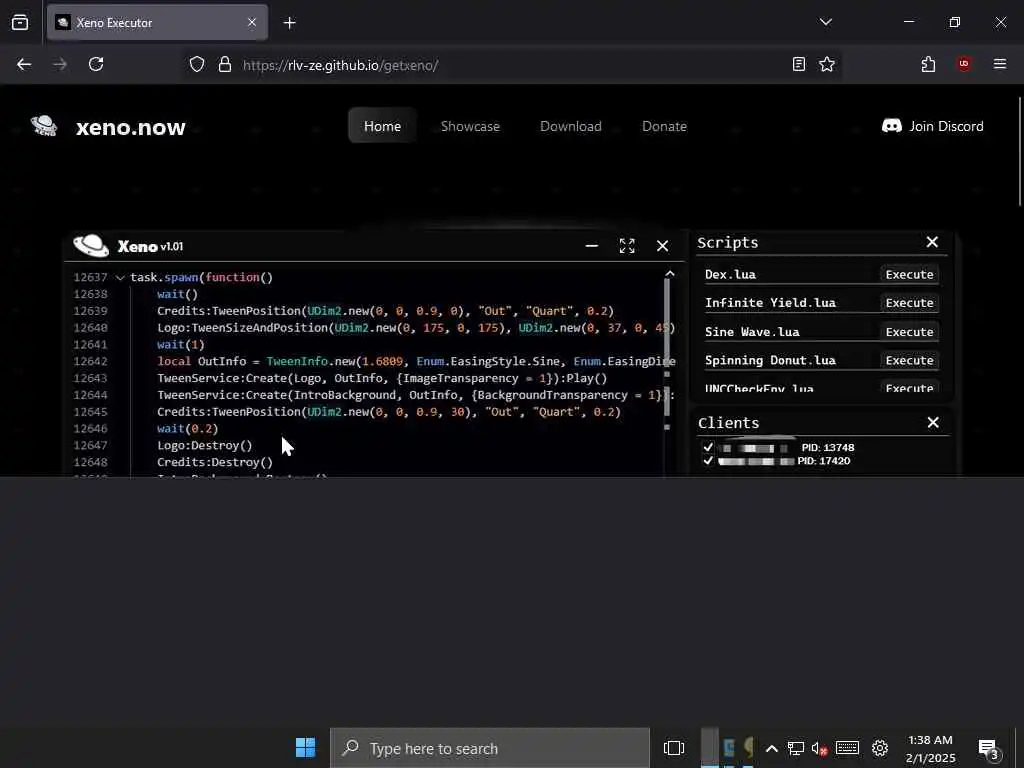List all tabs with the dropdown arrow
This screenshot has width=1024, height=768.
[825, 22]
